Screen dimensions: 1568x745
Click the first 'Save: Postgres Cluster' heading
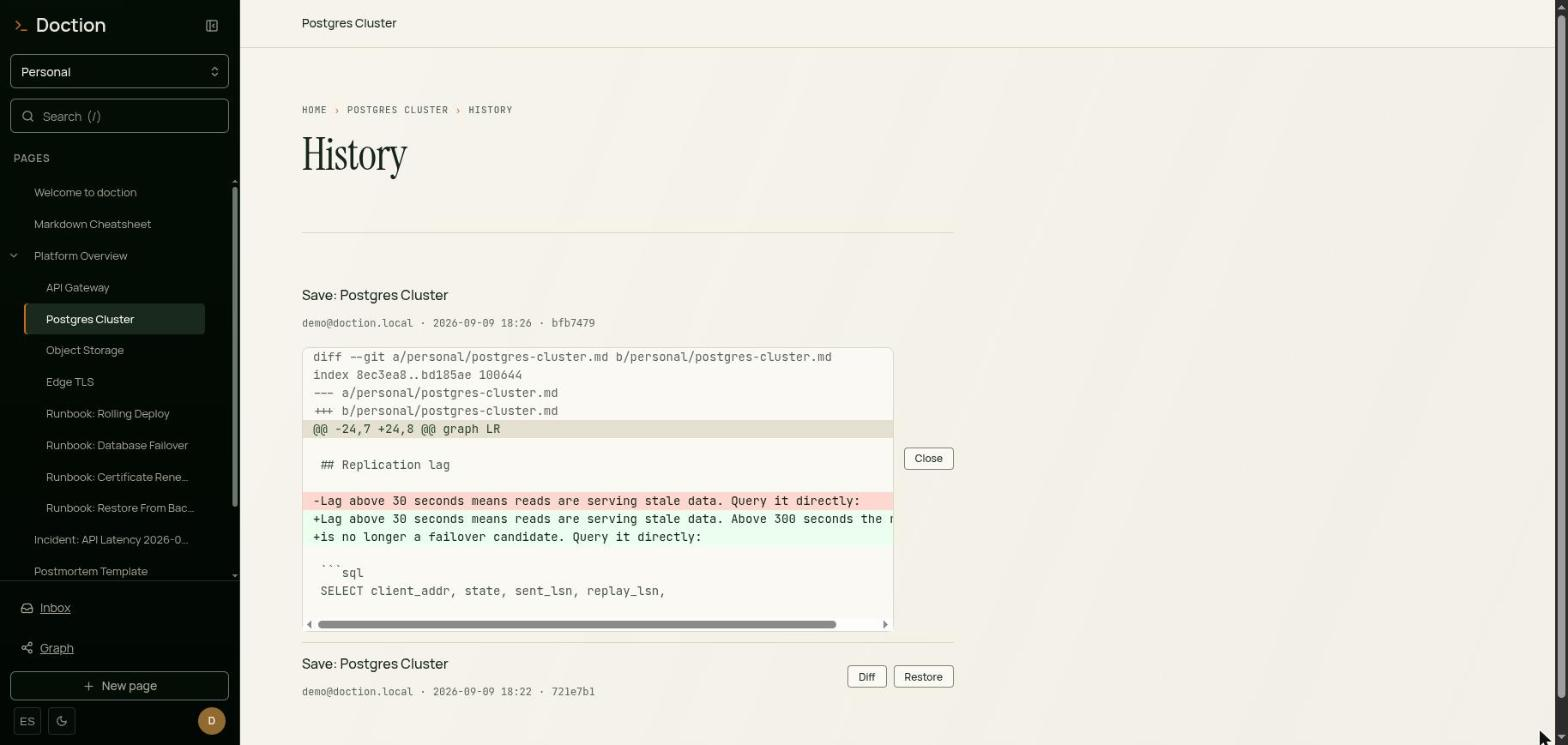[x=375, y=295]
